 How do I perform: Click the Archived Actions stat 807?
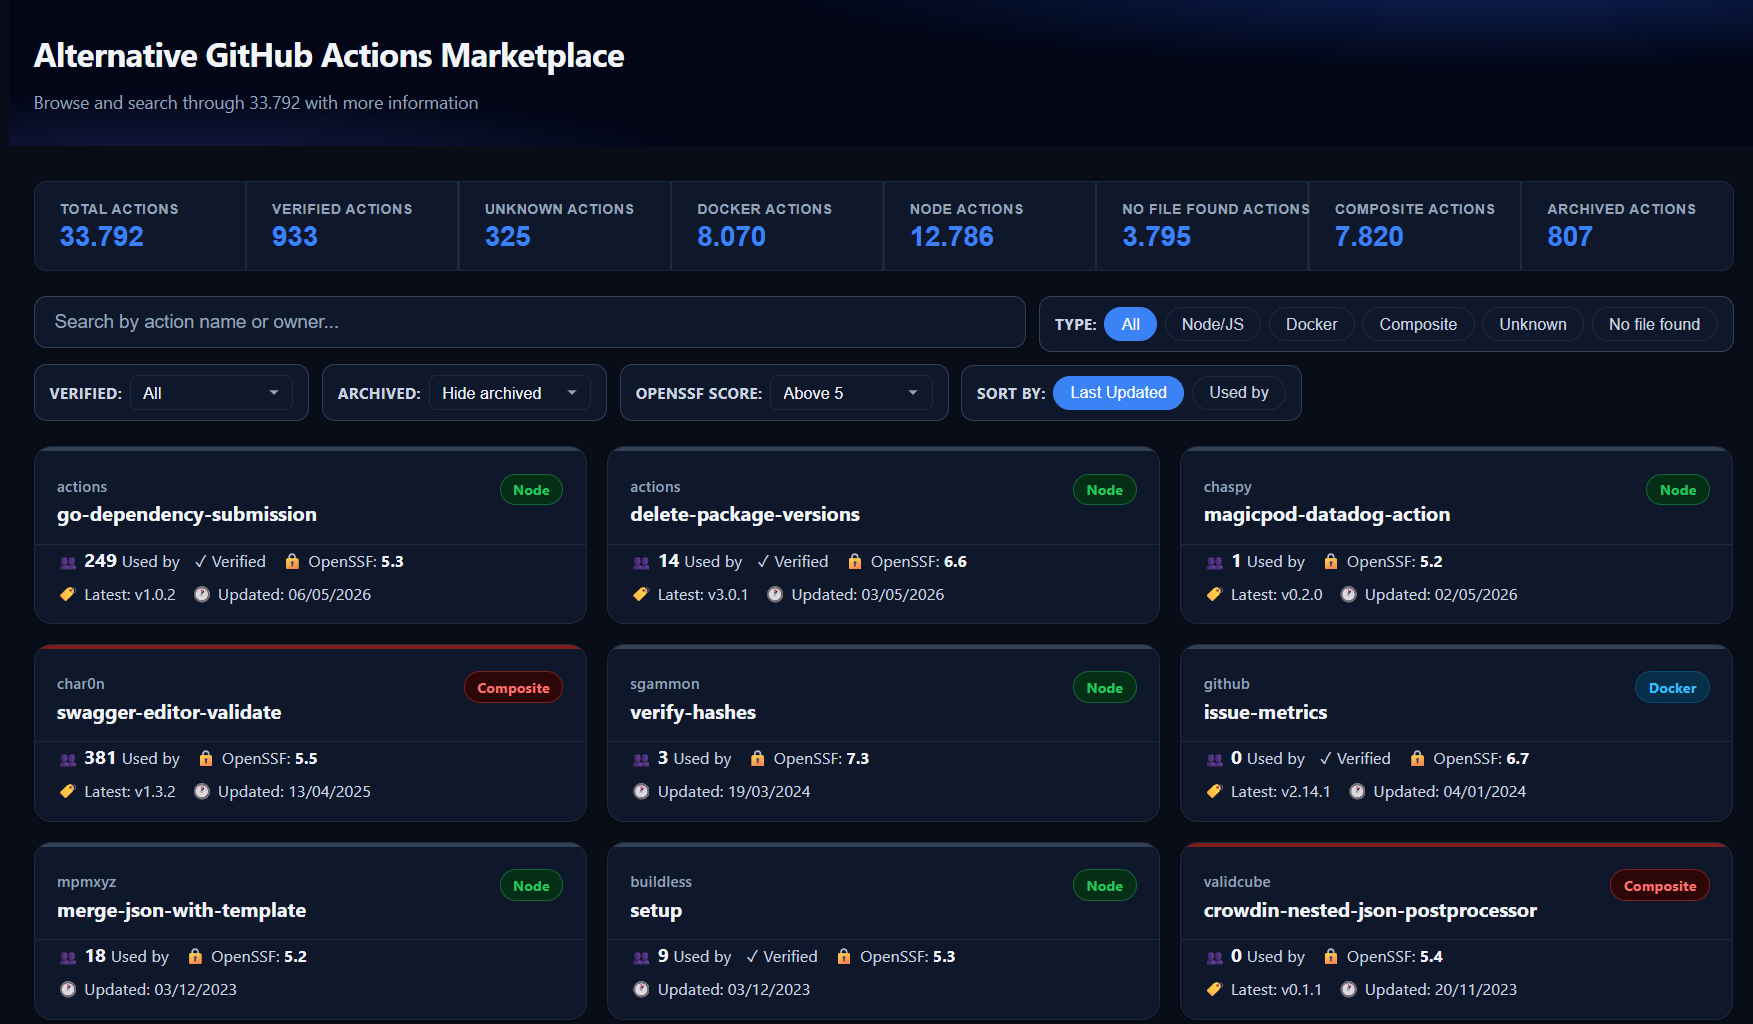1570,237
